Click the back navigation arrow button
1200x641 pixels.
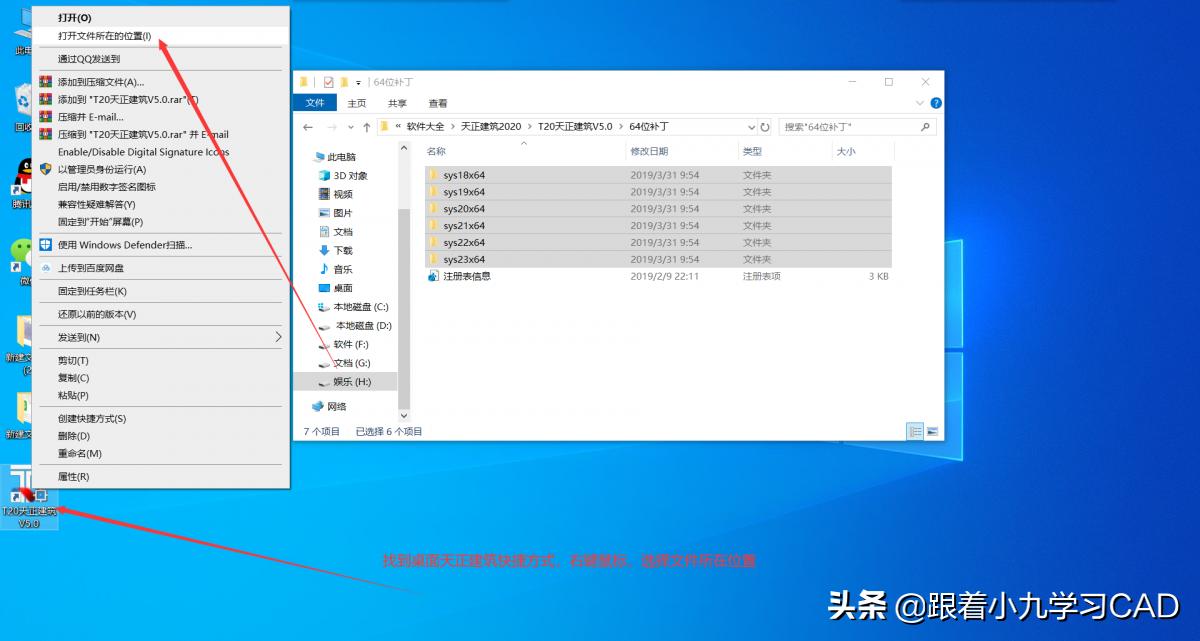[x=309, y=126]
